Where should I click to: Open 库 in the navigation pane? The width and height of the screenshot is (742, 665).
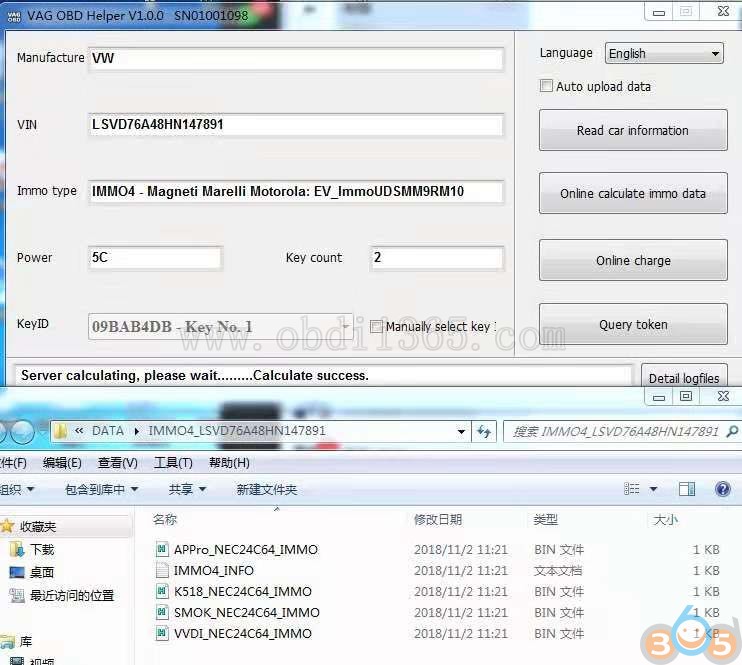[26, 641]
